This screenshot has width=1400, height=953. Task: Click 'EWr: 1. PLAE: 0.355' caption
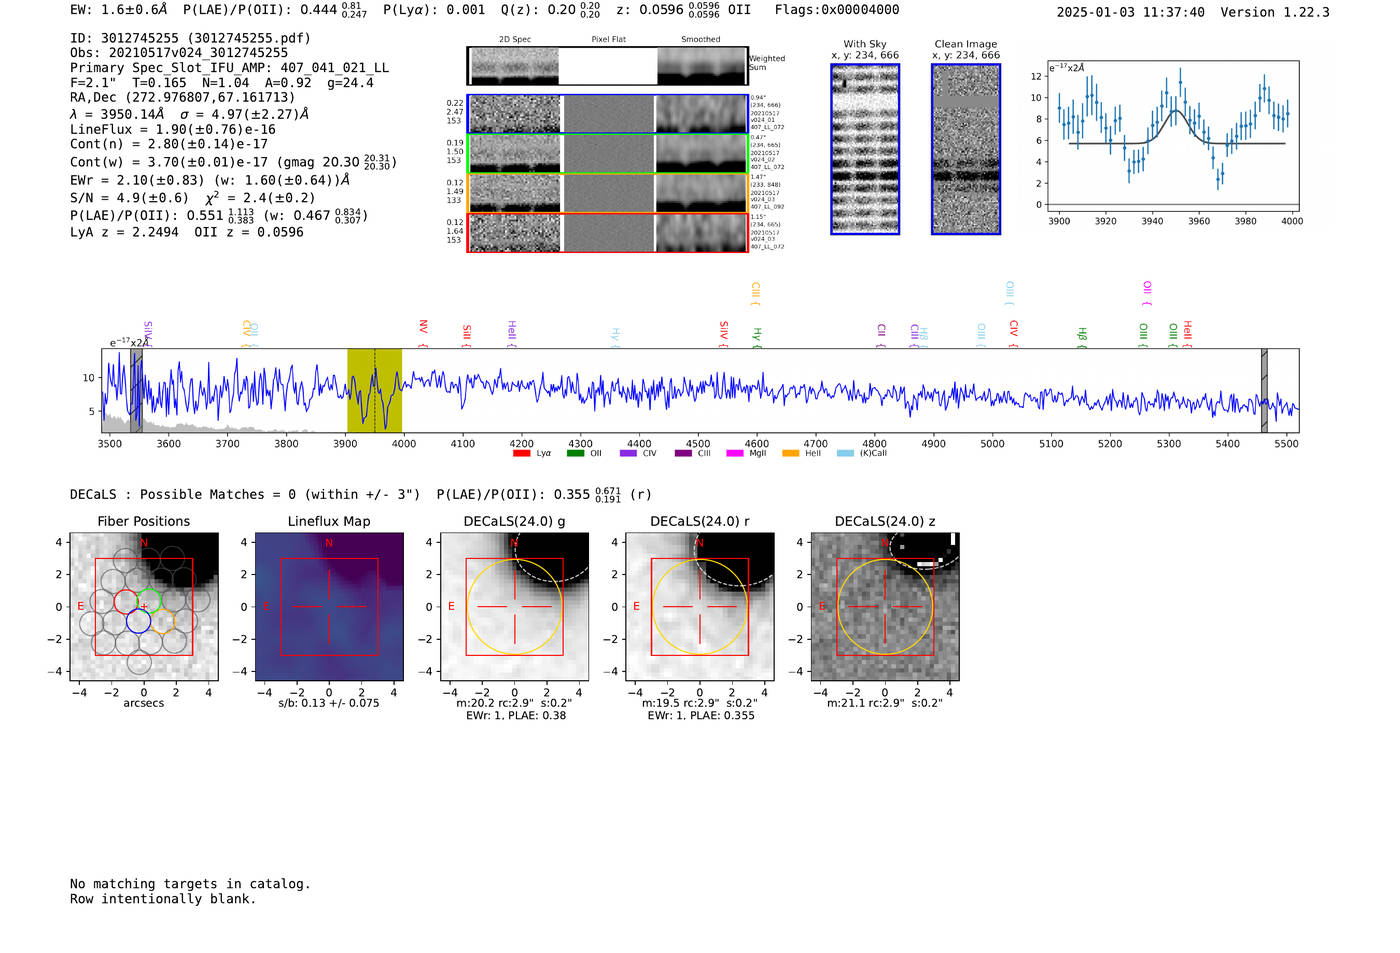(700, 716)
